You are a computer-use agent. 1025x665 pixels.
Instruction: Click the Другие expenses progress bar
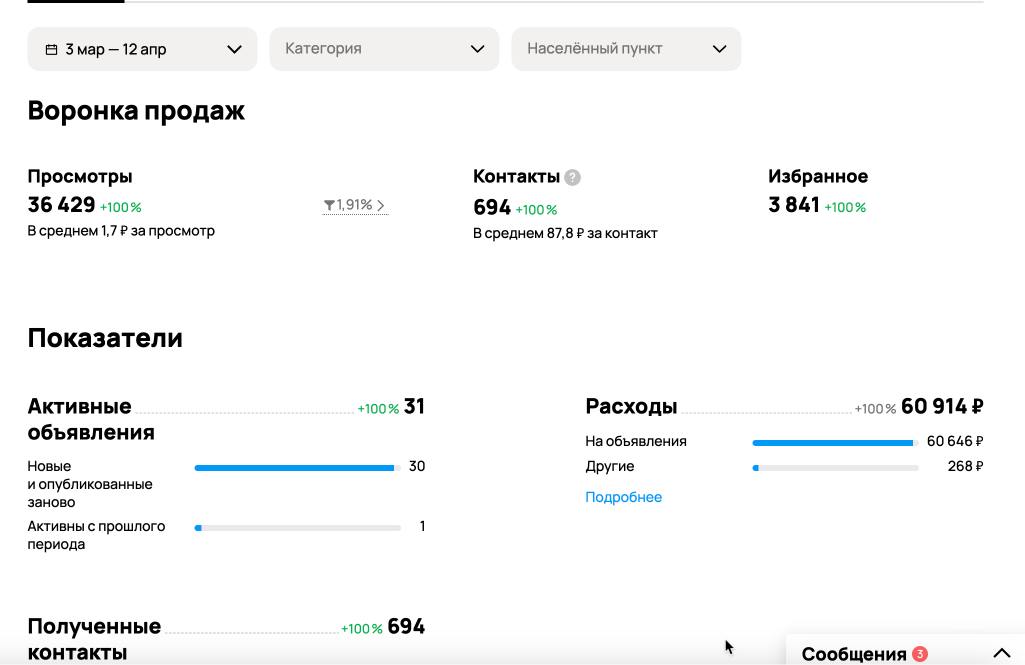[x=835, y=467]
